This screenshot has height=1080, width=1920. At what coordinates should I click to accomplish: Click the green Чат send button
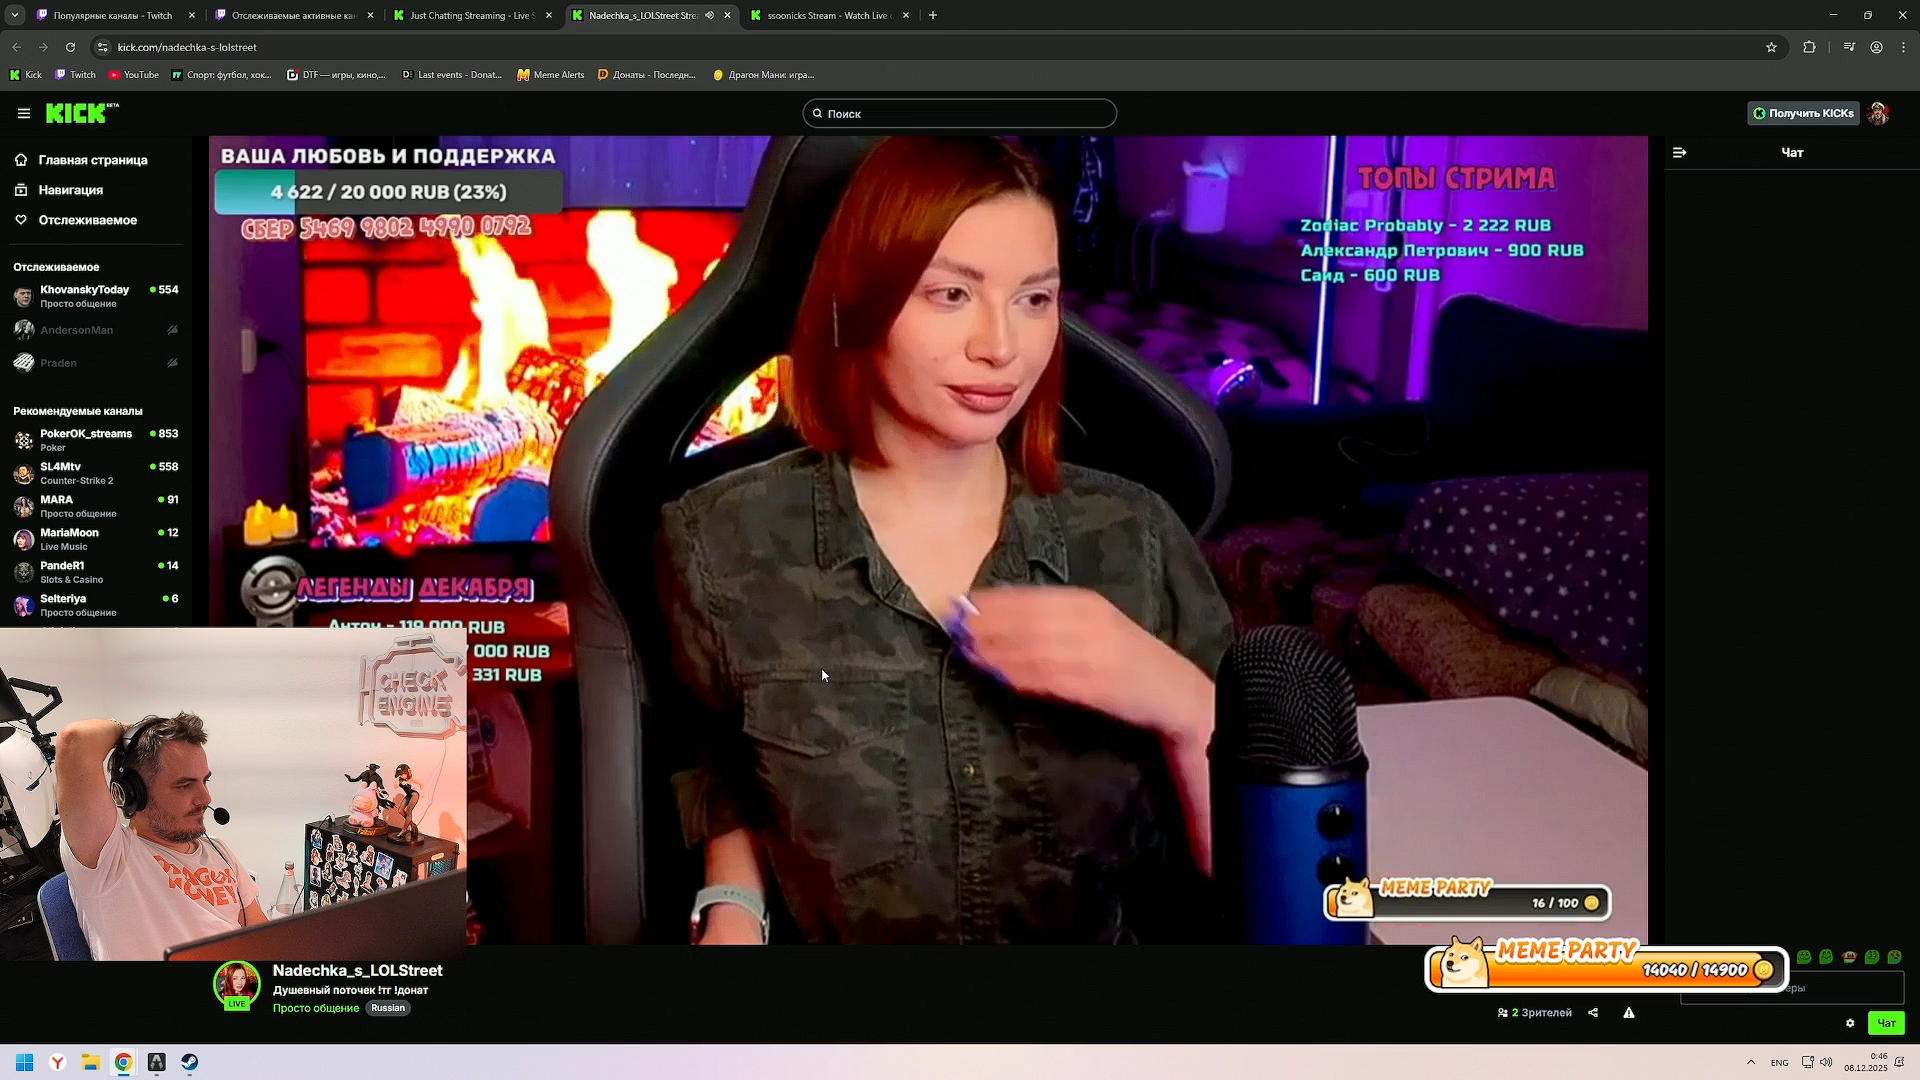click(1886, 1023)
